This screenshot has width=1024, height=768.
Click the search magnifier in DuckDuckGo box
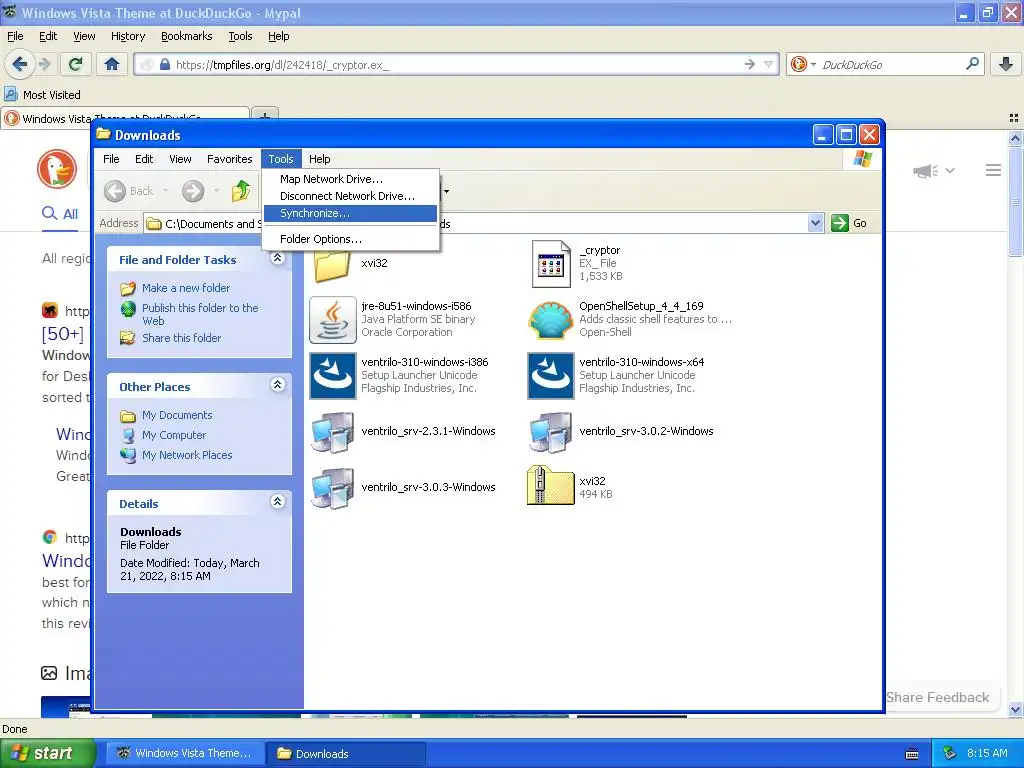click(972, 64)
